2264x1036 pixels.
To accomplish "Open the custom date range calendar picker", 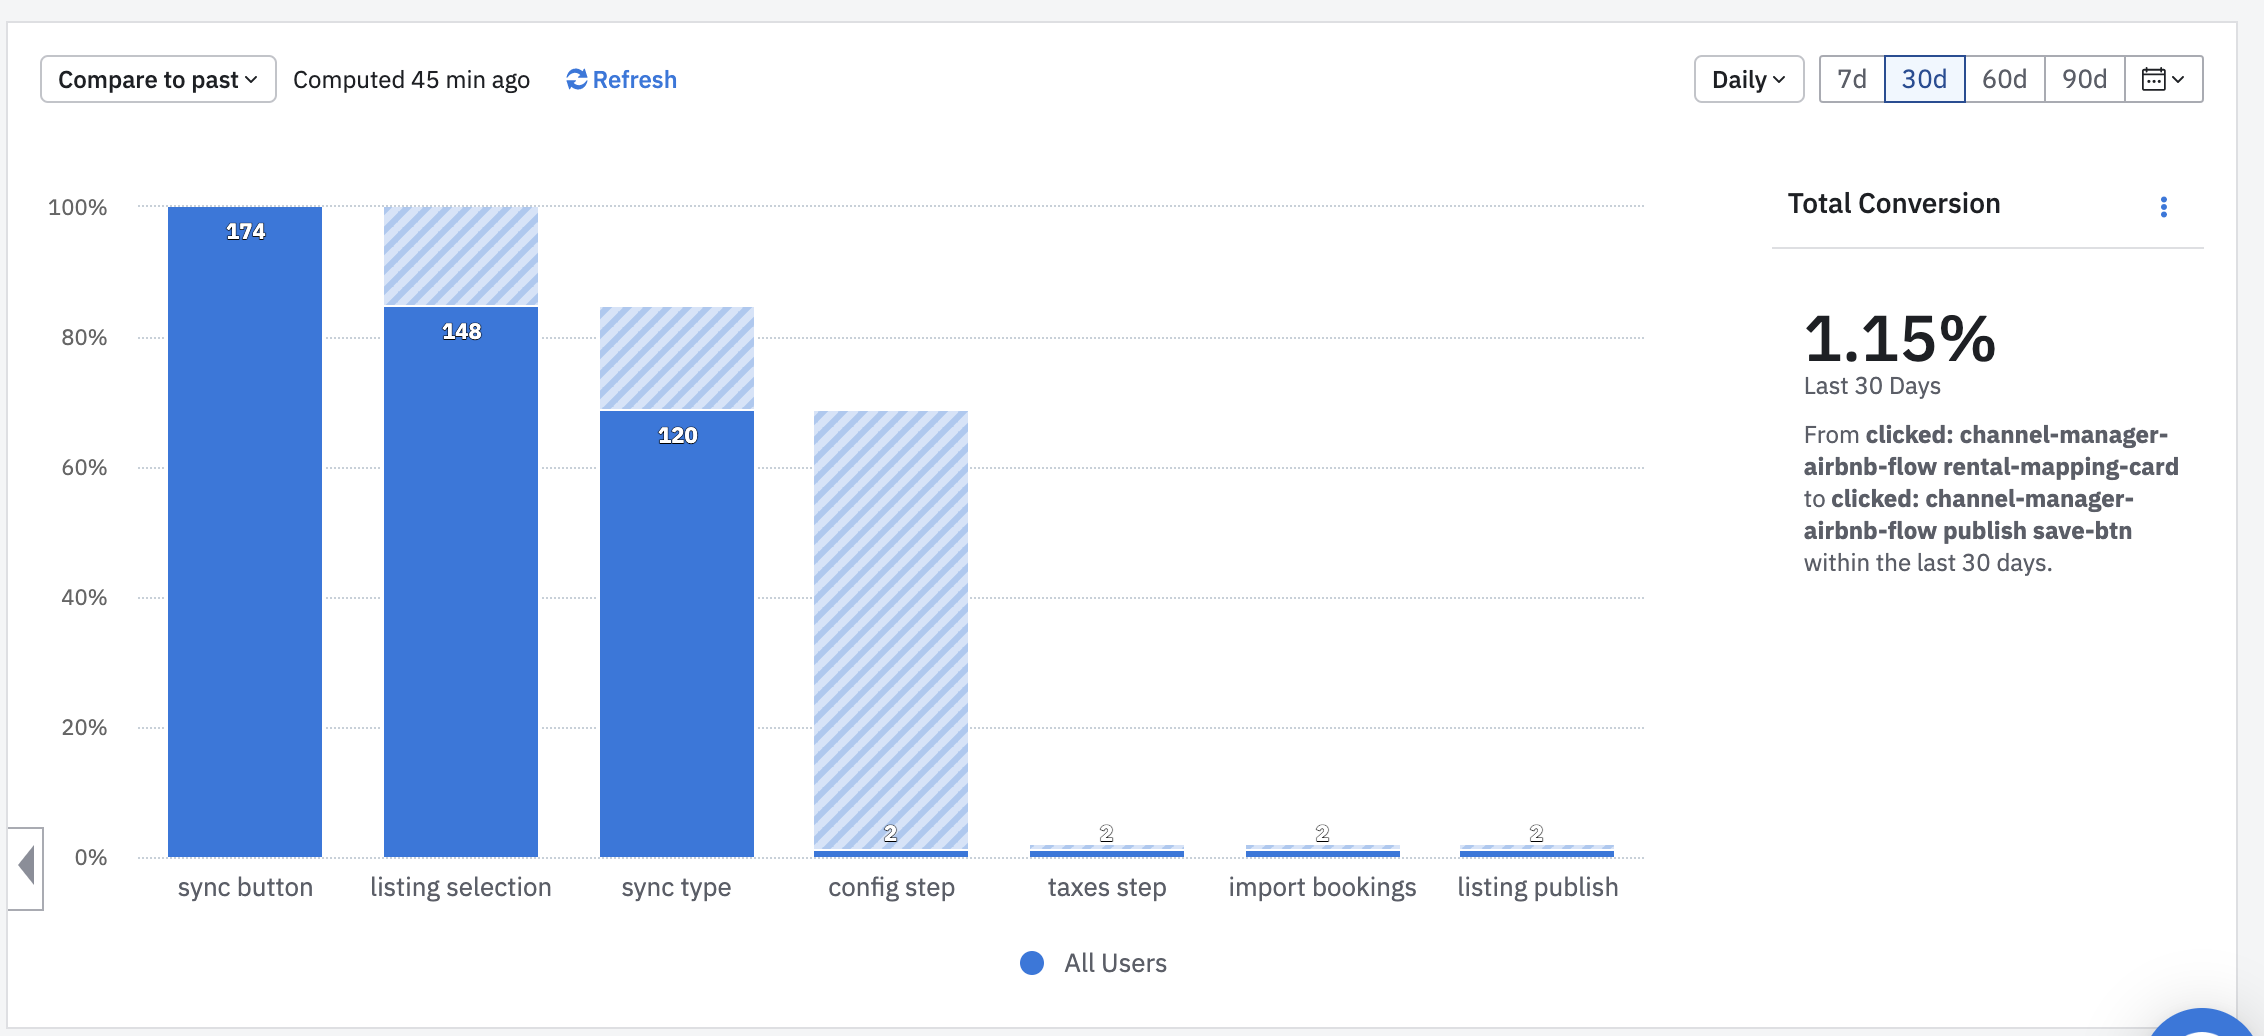I will [x=2163, y=79].
